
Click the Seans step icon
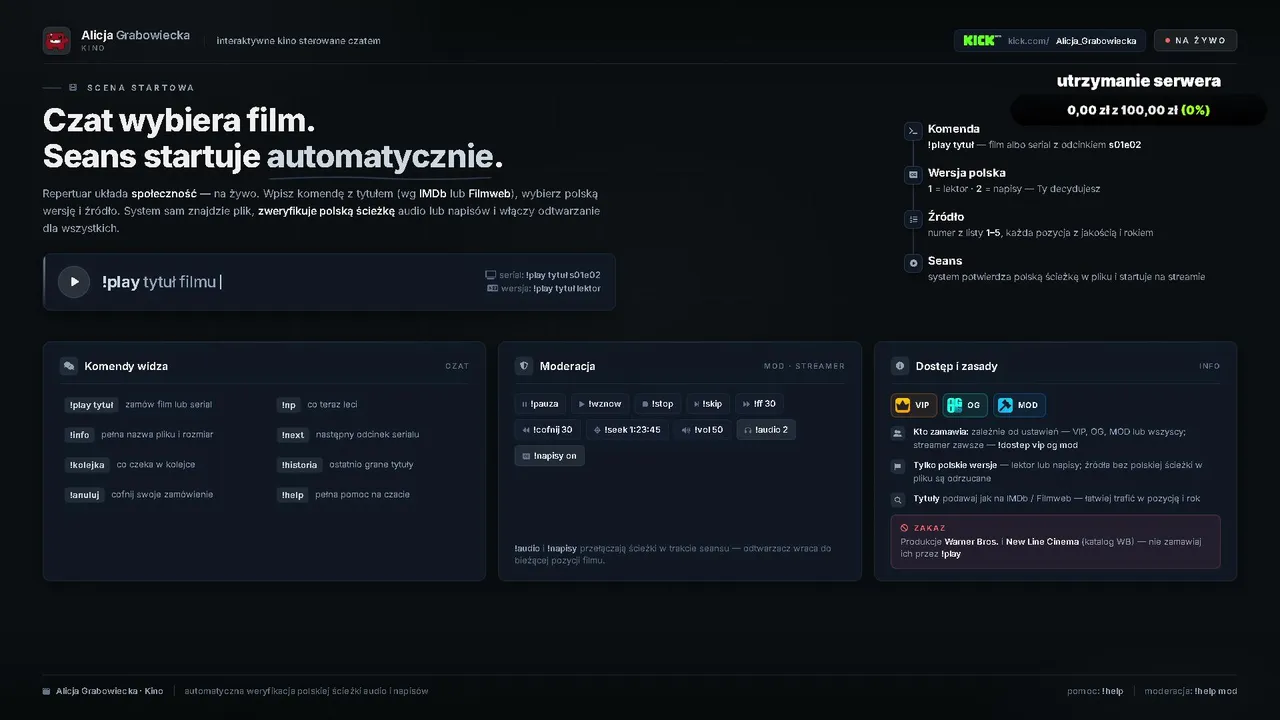click(x=913, y=263)
